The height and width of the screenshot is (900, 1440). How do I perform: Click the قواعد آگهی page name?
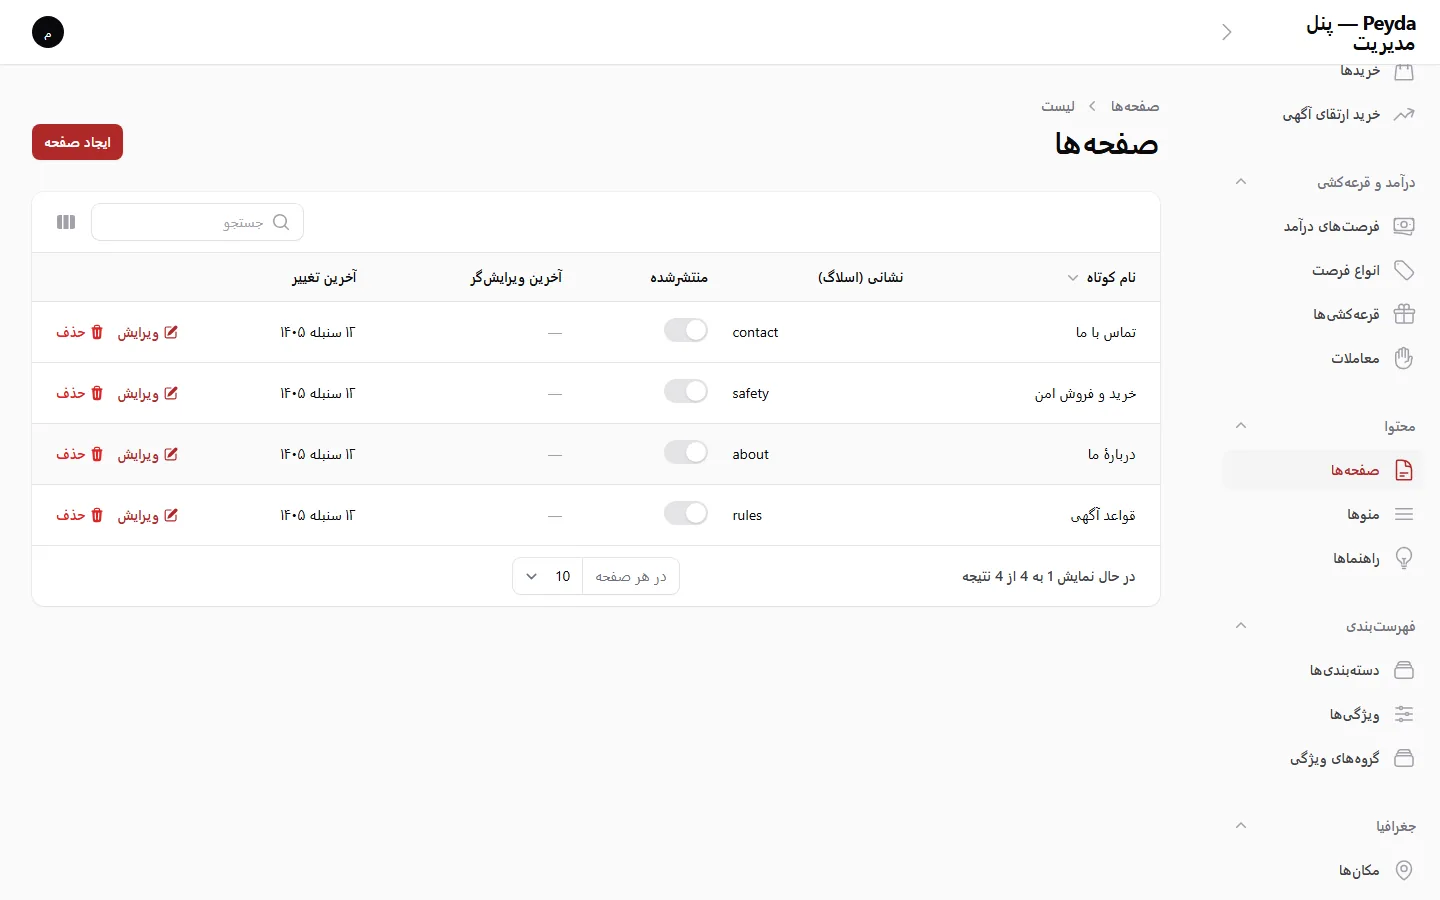click(x=1103, y=515)
